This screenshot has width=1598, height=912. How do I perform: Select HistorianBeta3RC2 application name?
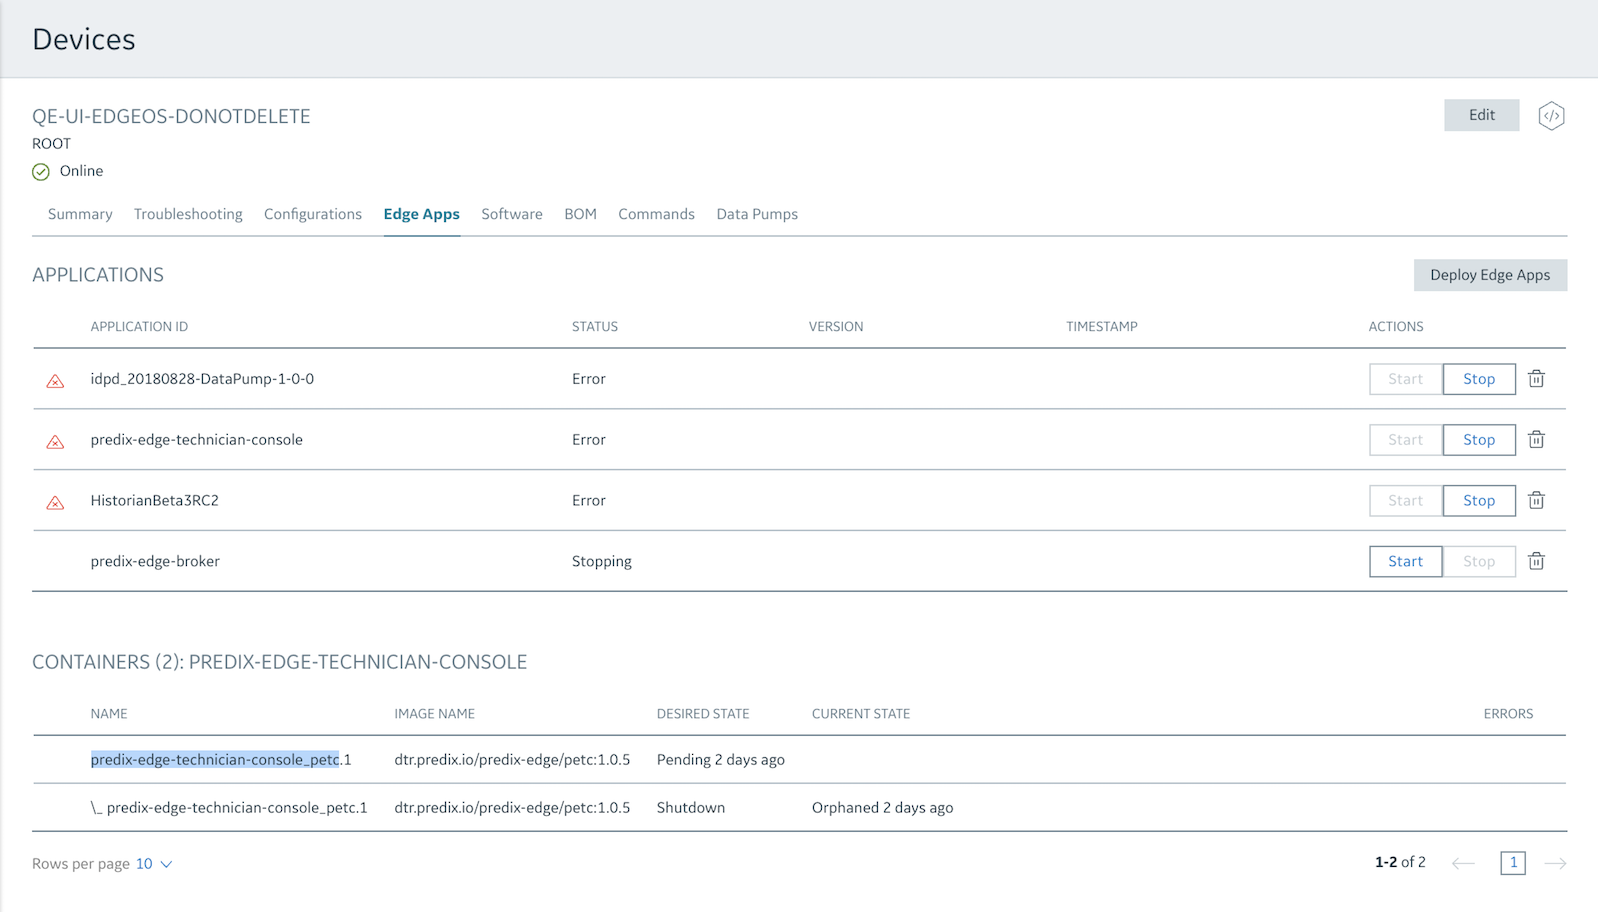154,501
